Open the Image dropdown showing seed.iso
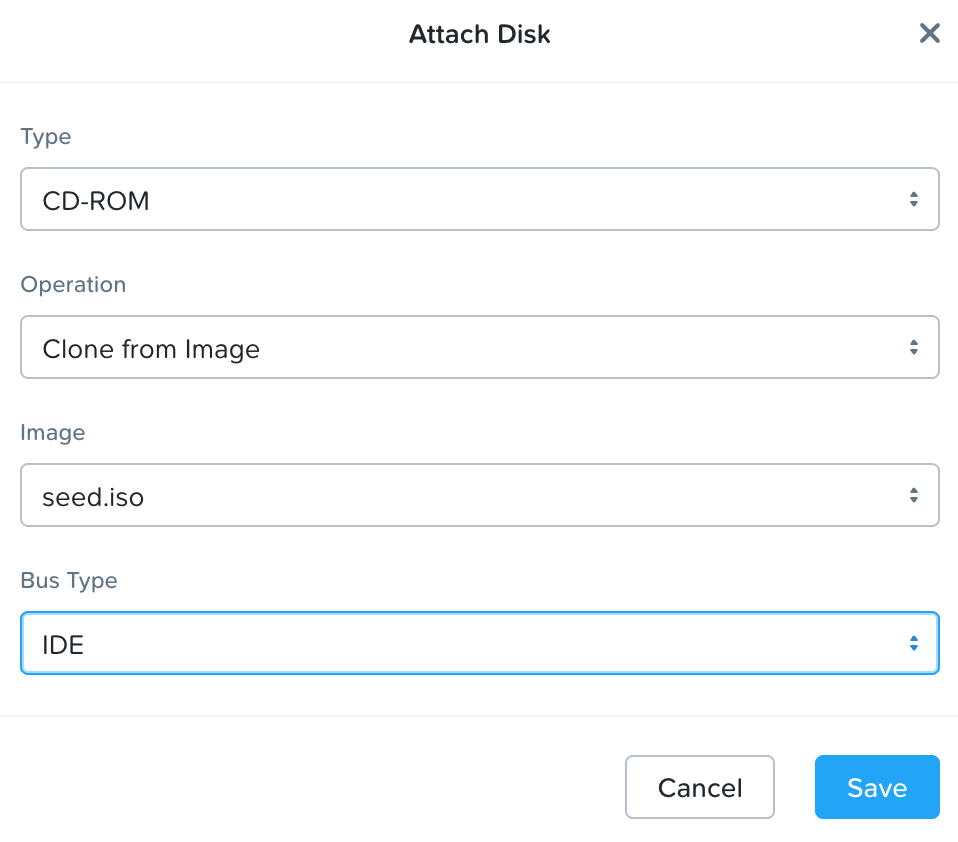 coord(478,495)
